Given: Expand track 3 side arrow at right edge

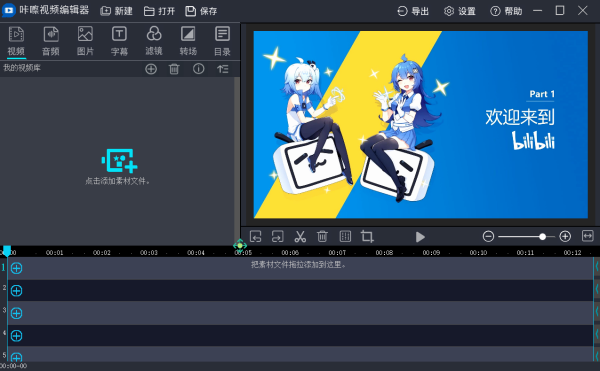Looking at the screenshot, I should (x=597, y=312).
